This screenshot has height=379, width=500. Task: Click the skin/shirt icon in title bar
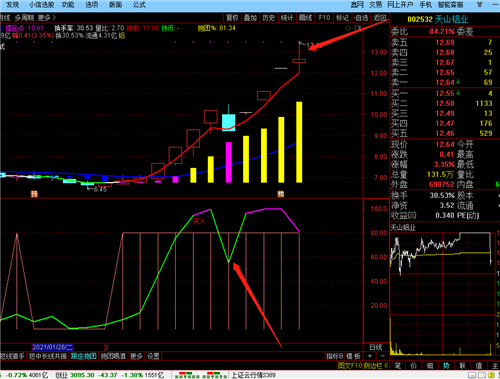(x=480, y=5)
